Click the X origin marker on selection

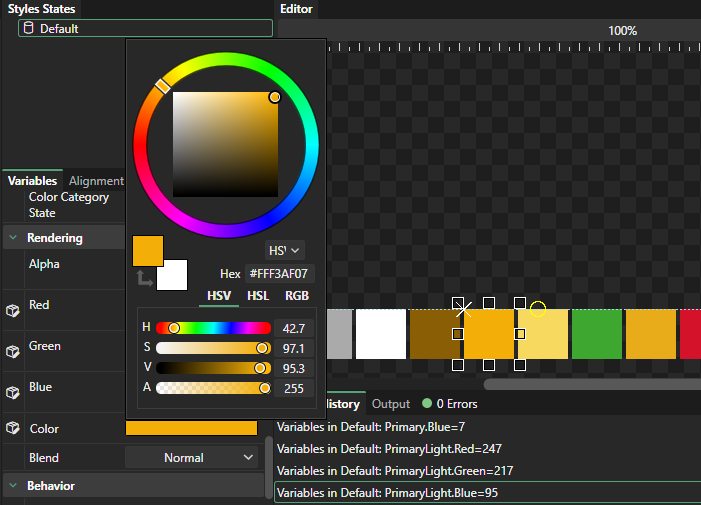(x=463, y=309)
